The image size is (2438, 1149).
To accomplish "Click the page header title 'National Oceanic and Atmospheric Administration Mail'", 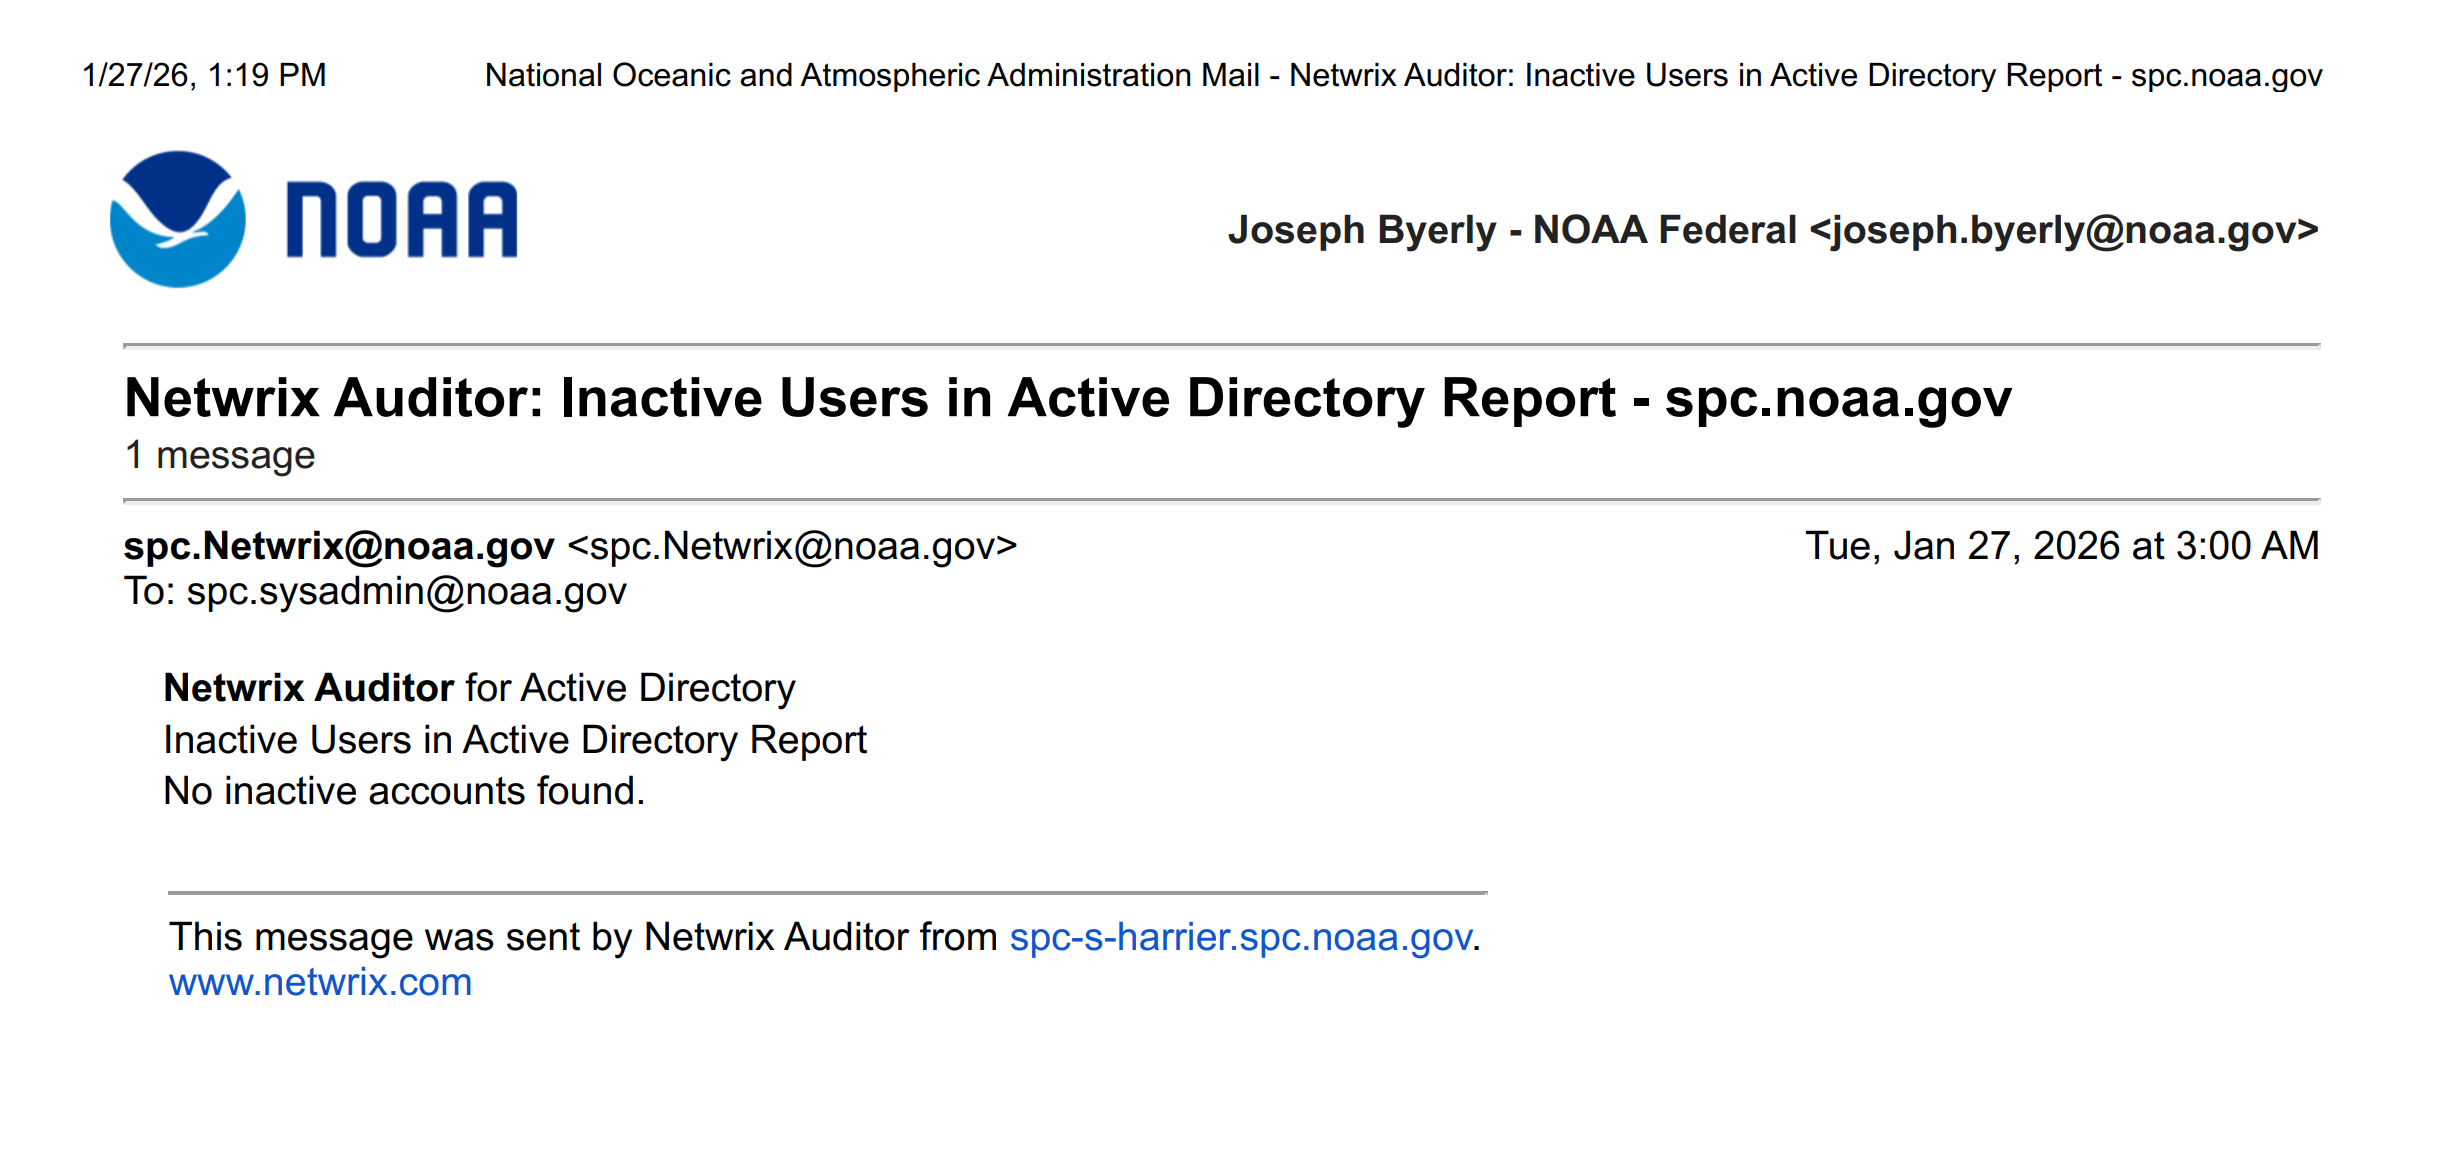I will tap(872, 75).
